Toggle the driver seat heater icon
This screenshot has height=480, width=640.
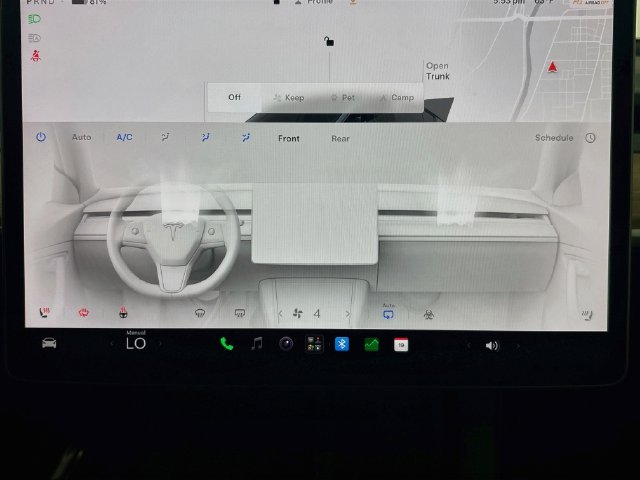point(44,313)
